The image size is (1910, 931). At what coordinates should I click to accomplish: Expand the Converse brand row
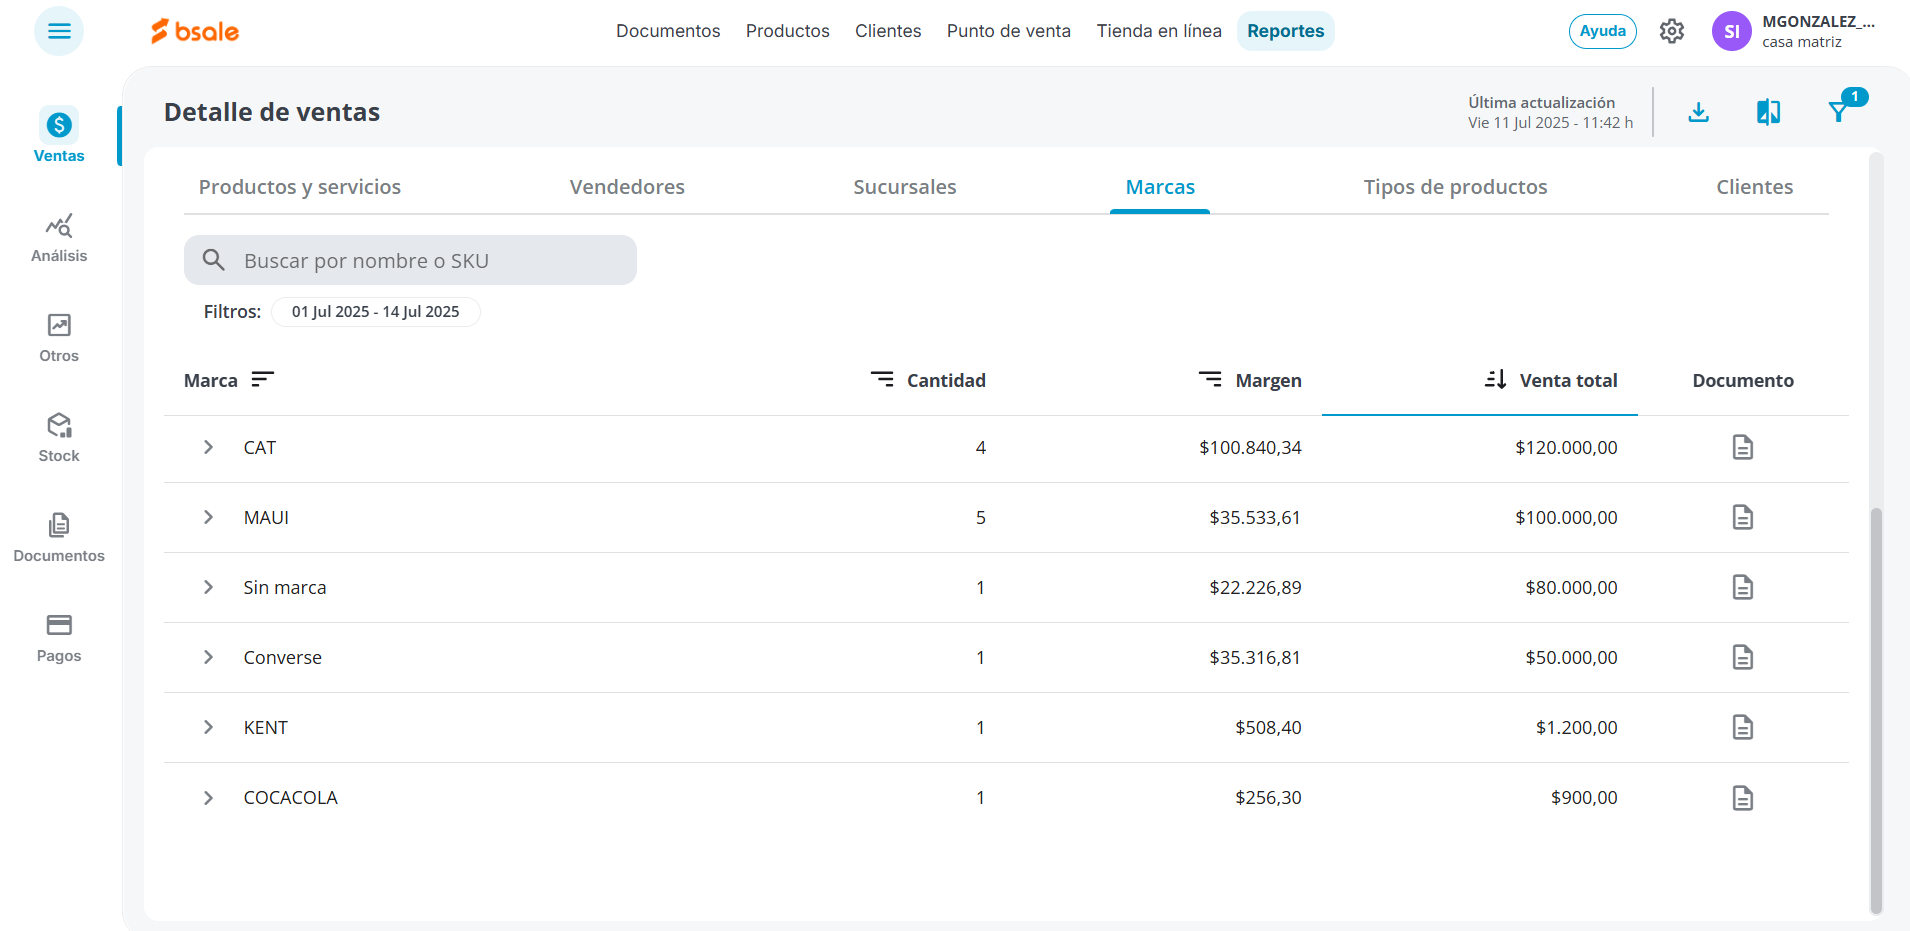pos(208,657)
